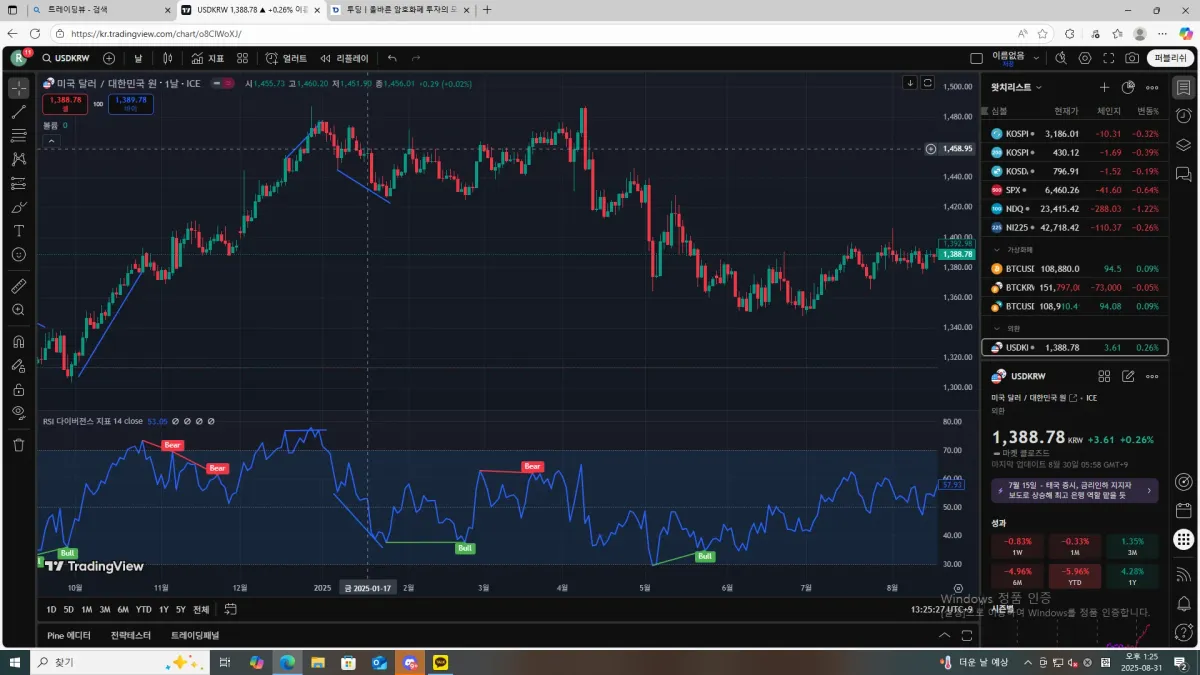This screenshot has width=1200, height=675.
Task: Take a chart snapshot with camera icon
Action: click(x=1131, y=59)
